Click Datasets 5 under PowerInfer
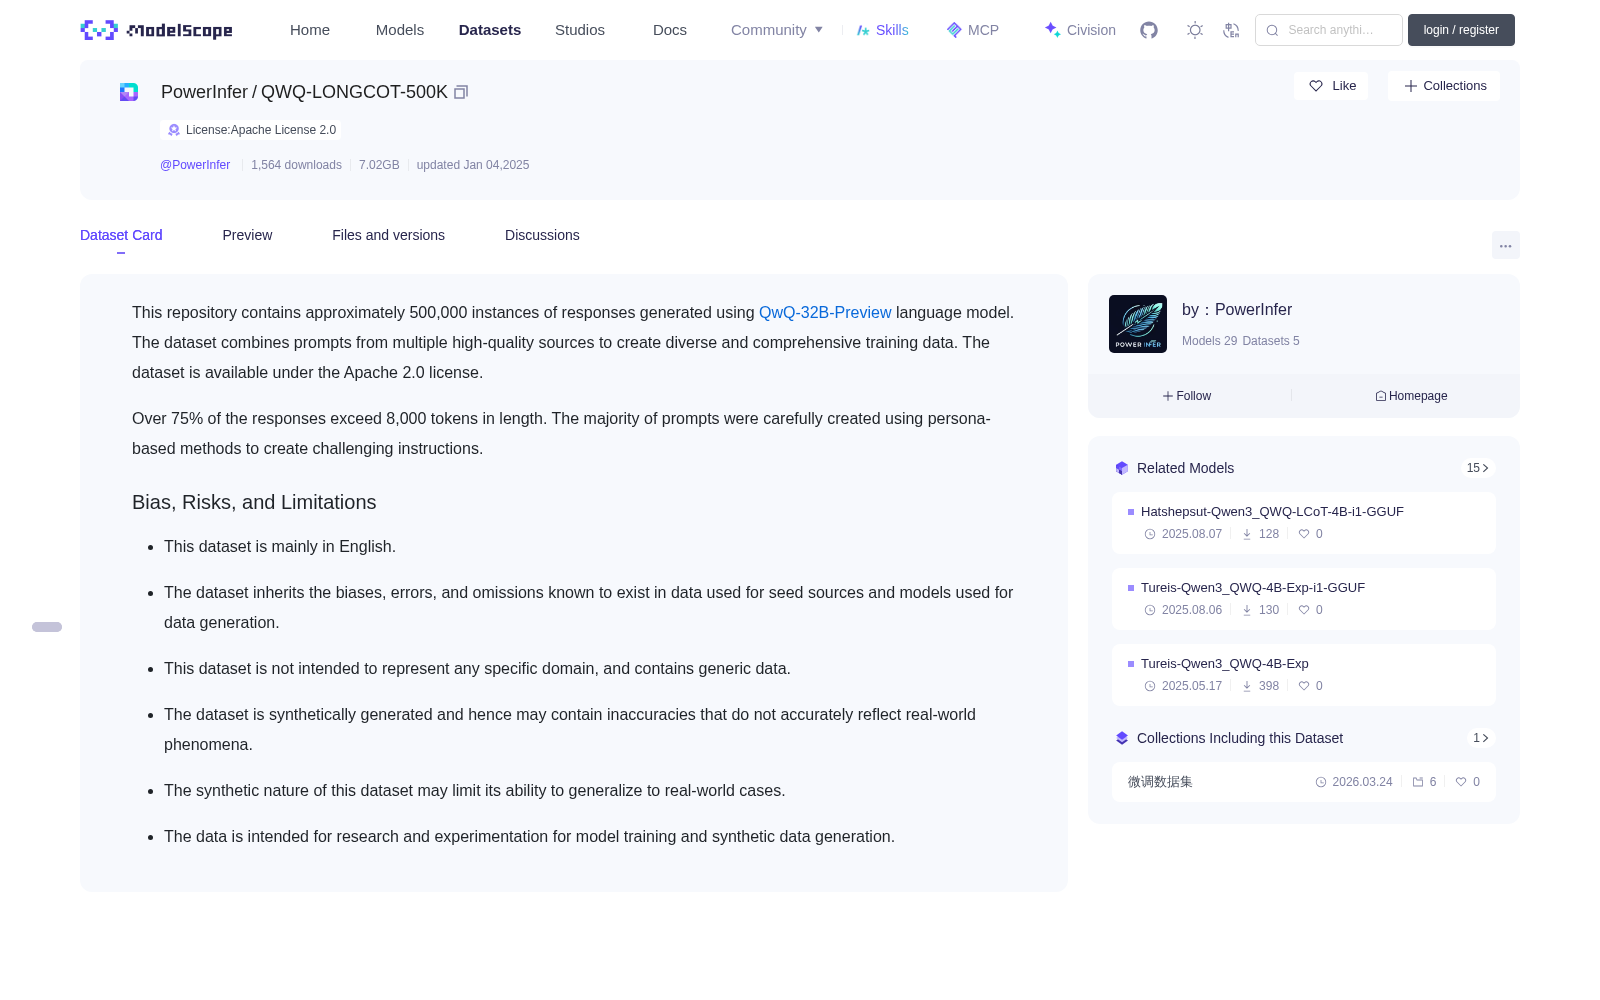The width and height of the screenshot is (1600, 1000). (1271, 341)
